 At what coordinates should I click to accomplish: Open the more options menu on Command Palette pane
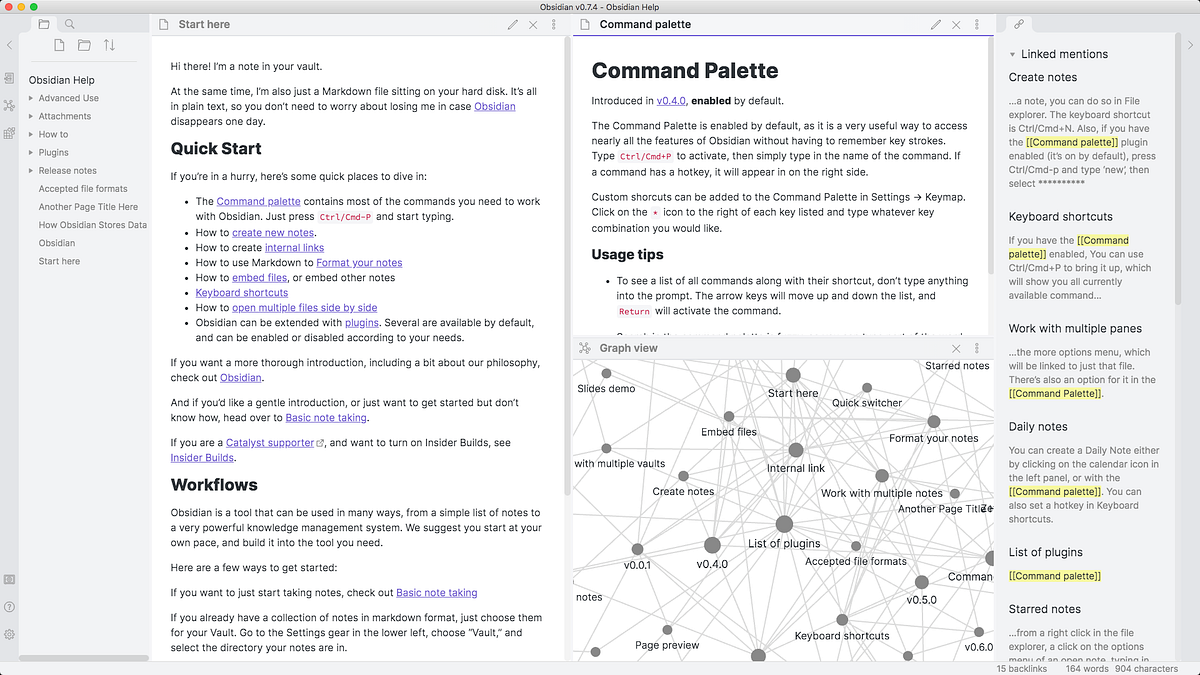(x=976, y=24)
